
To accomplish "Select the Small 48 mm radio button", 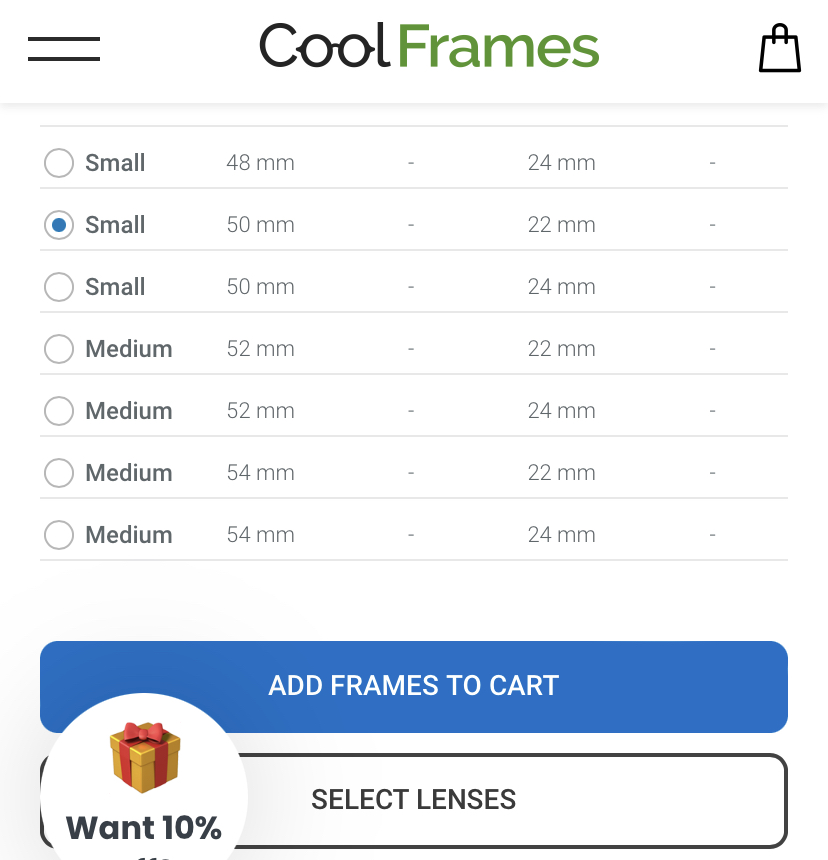I will (x=59, y=163).
